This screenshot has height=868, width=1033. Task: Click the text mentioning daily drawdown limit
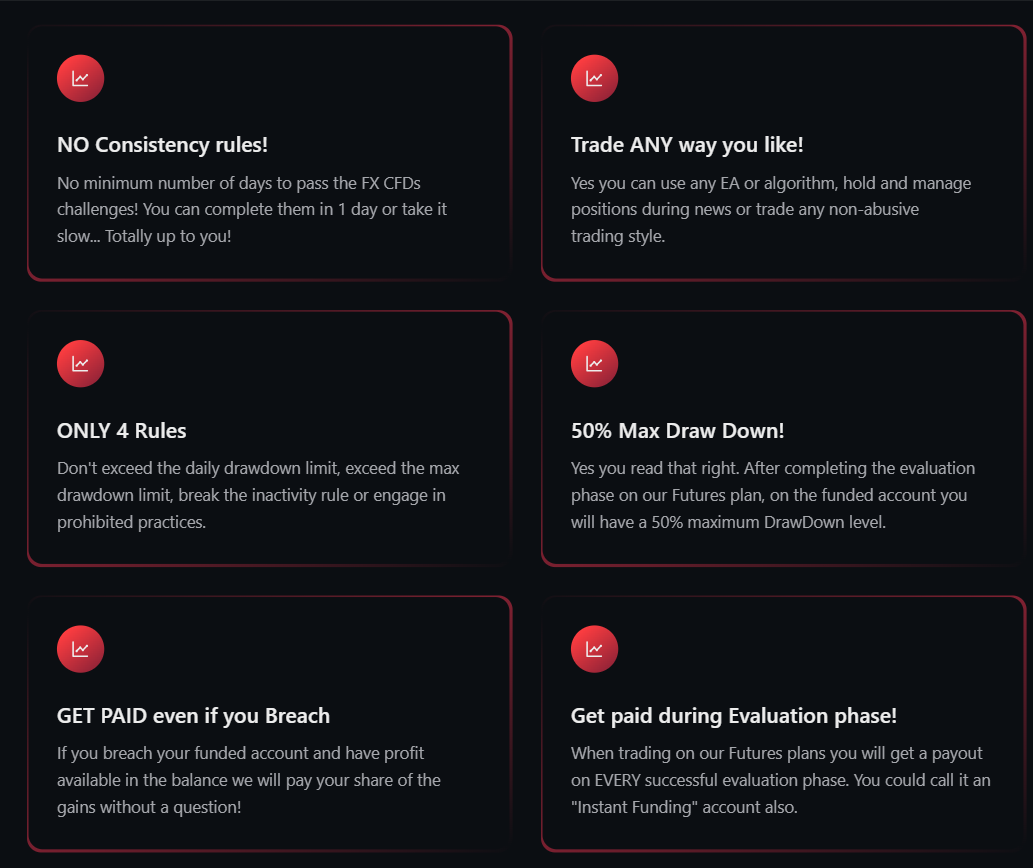click(x=257, y=494)
